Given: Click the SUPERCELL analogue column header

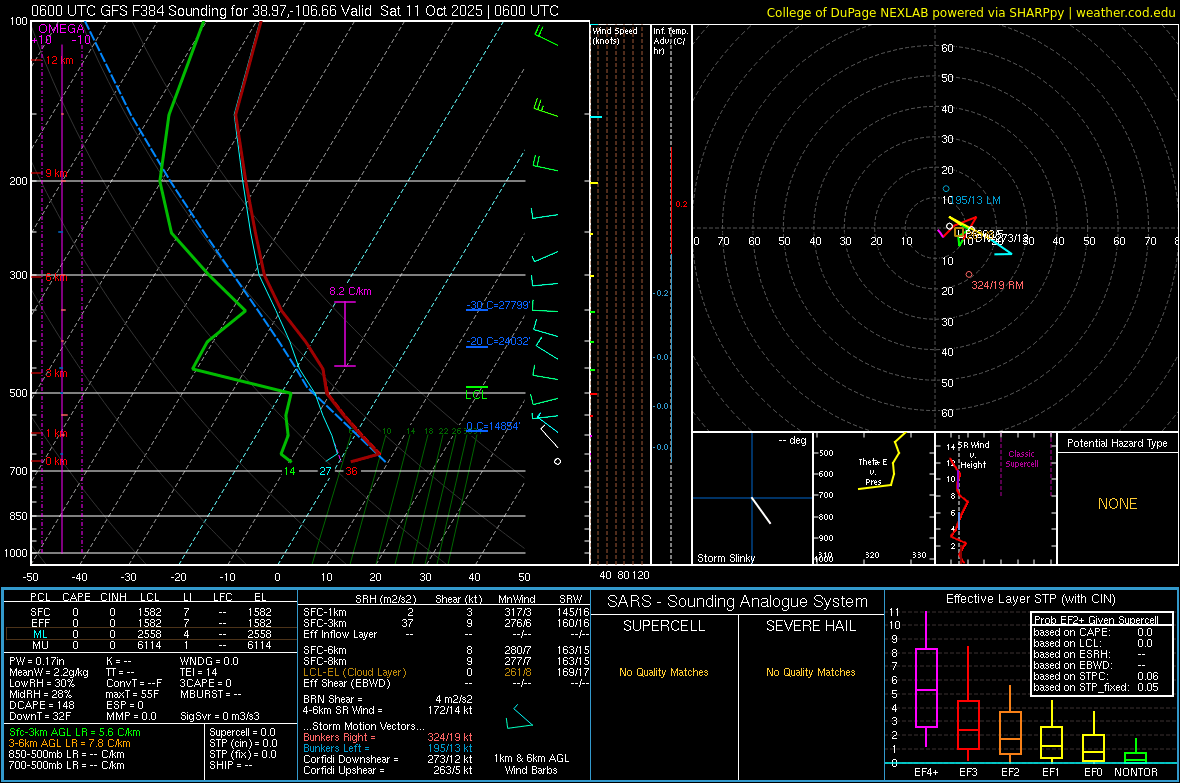Looking at the screenshot, I should point(664,626).
